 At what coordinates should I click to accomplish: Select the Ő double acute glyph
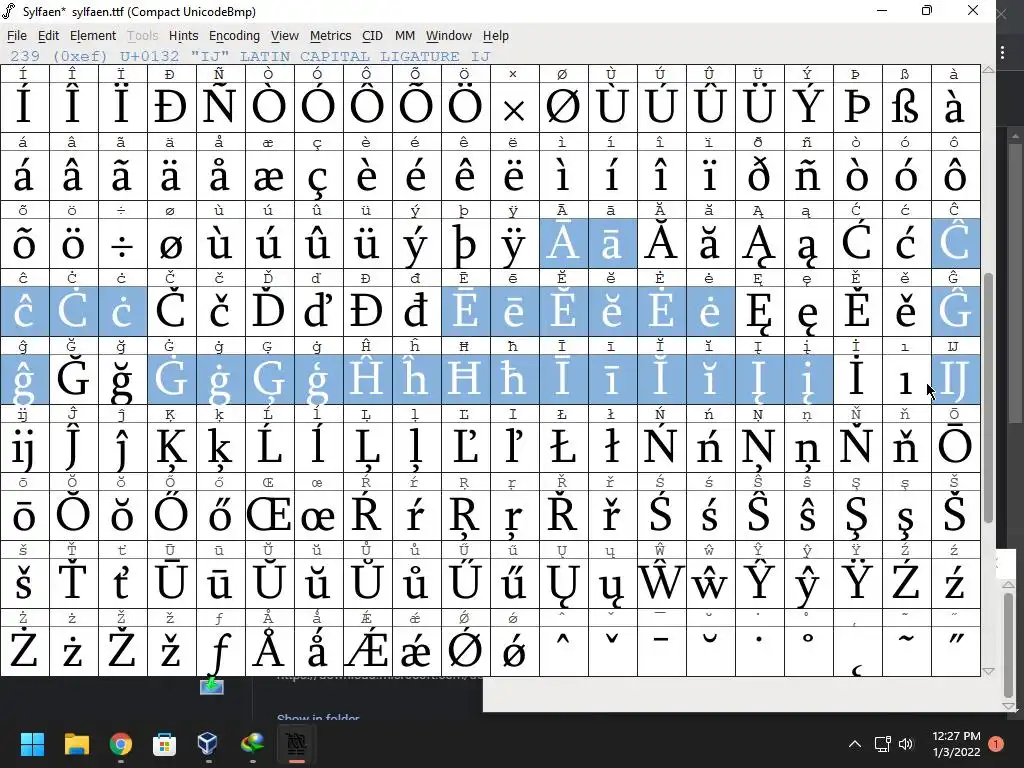pyautogui.click(x=172, y=515)
